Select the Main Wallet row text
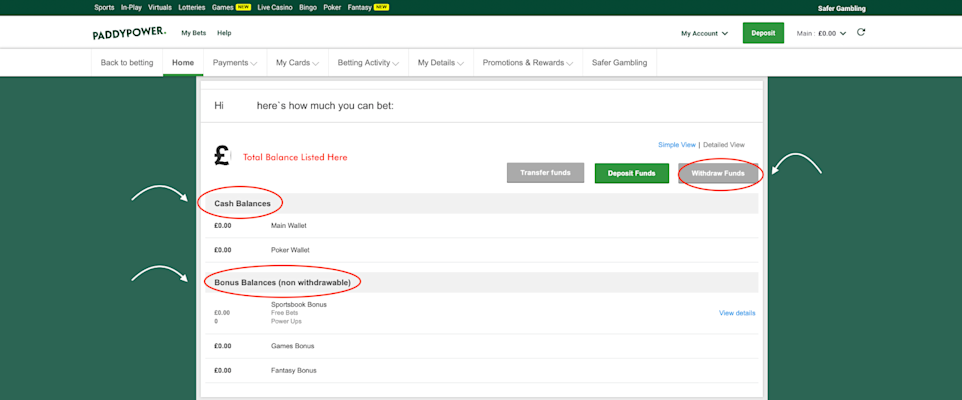Image resolution: width=962 pixels, height=400 pixels. click(288, 226)
